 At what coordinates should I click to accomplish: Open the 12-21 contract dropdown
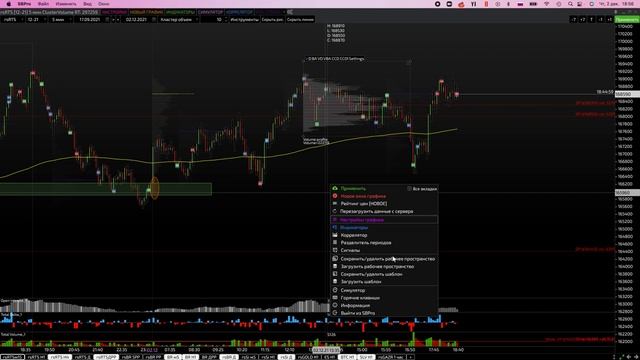coord(36,20)
